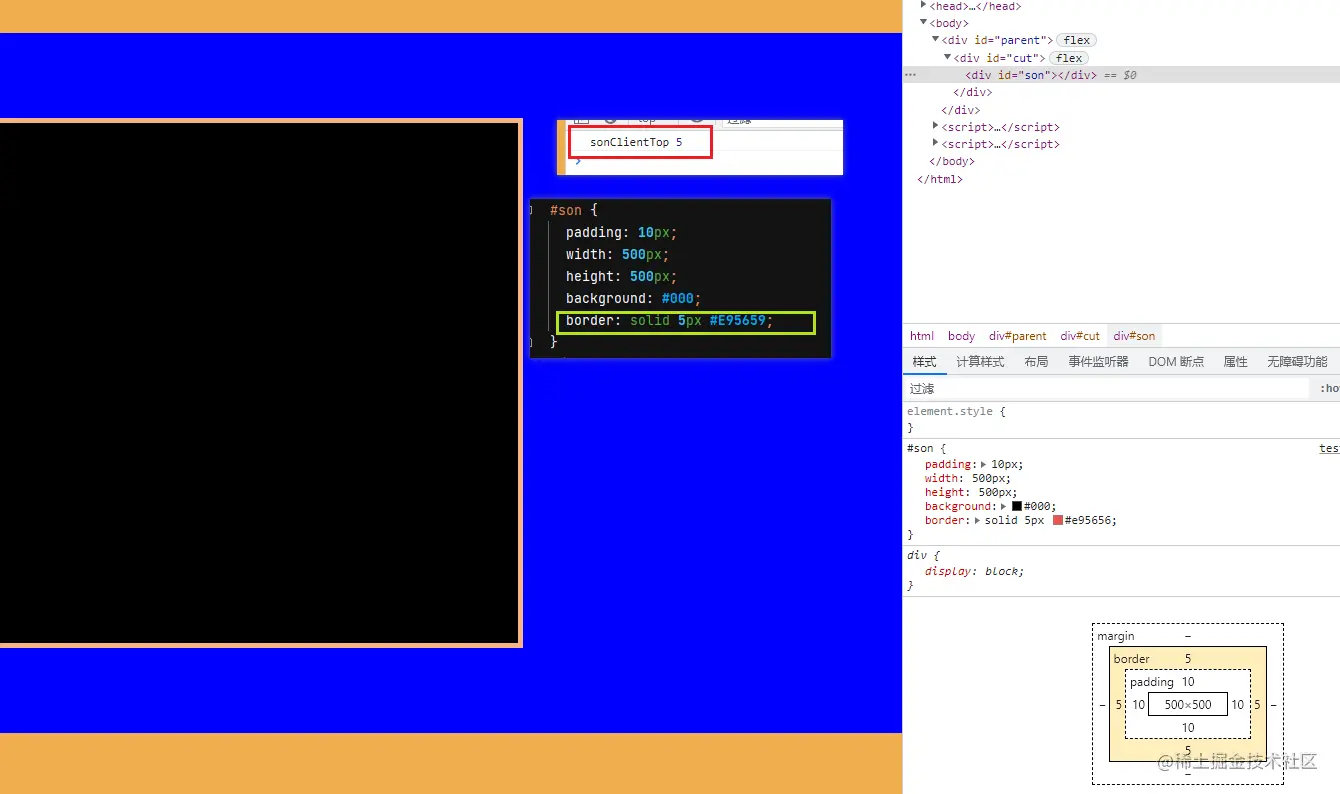Click the 500×500 content box in box model
This screenshot has height=794, width=1340.
pyautogui.click(x=1188, y=704)
